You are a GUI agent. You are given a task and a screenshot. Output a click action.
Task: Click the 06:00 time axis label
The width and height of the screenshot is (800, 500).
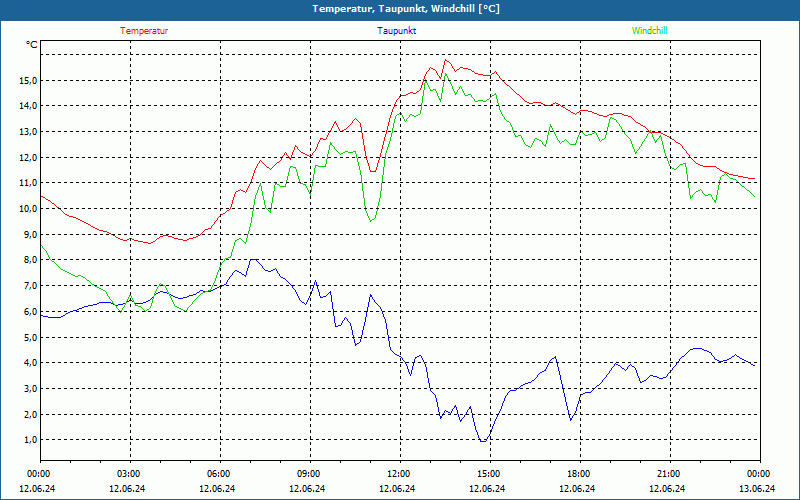220,474
